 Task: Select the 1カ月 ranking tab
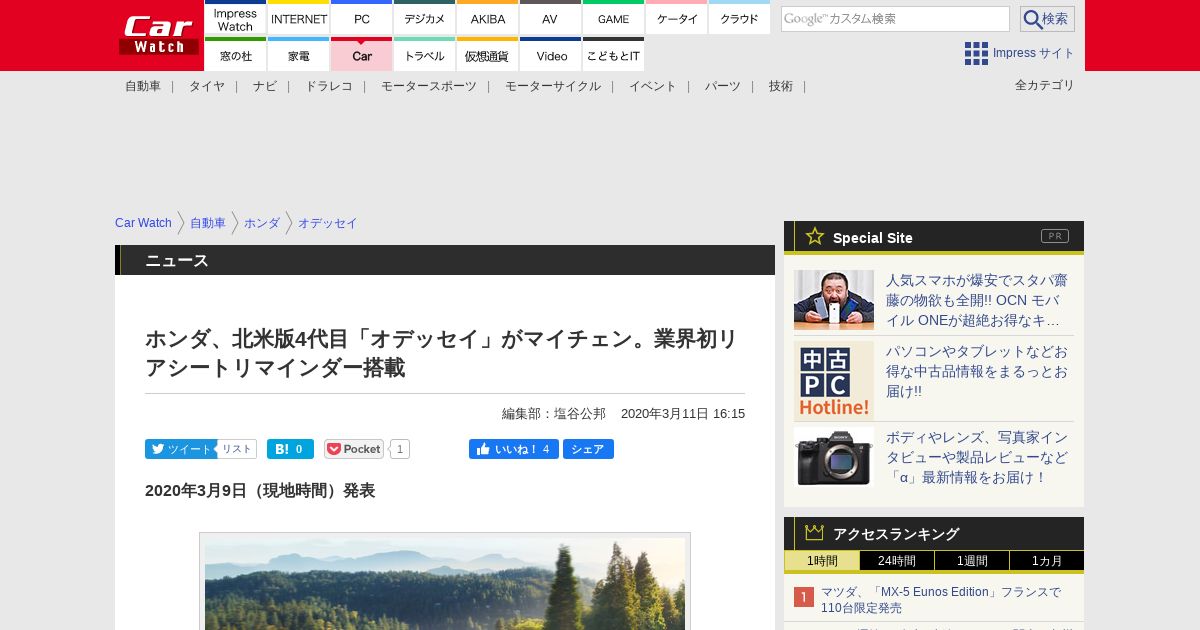pyautogui.click(x=1047, y=561)
